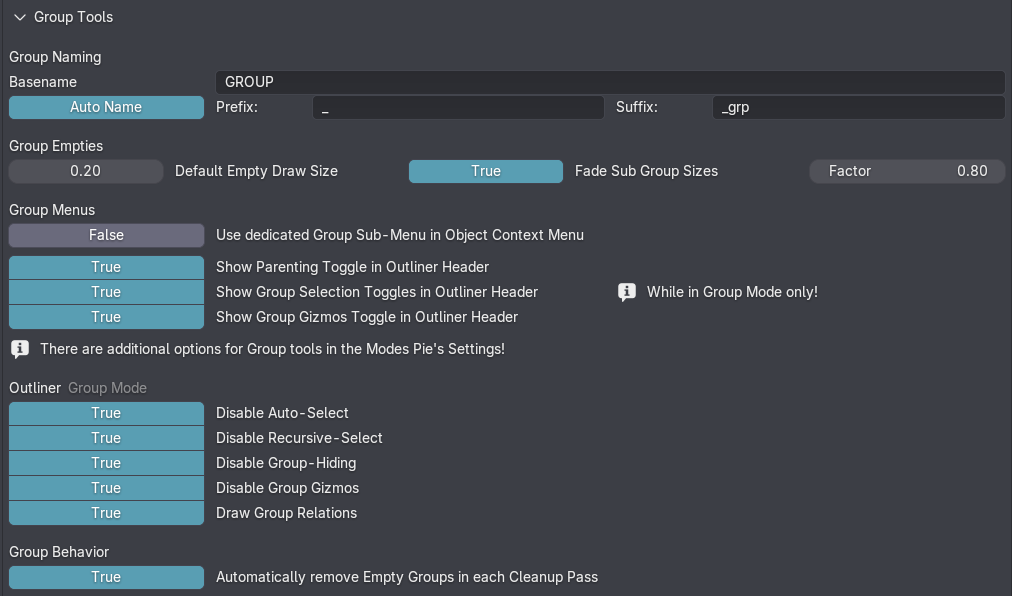The image size is (1012, 596).
Task: Toggle the Auto Name button
Action: [x=106, y=107]
